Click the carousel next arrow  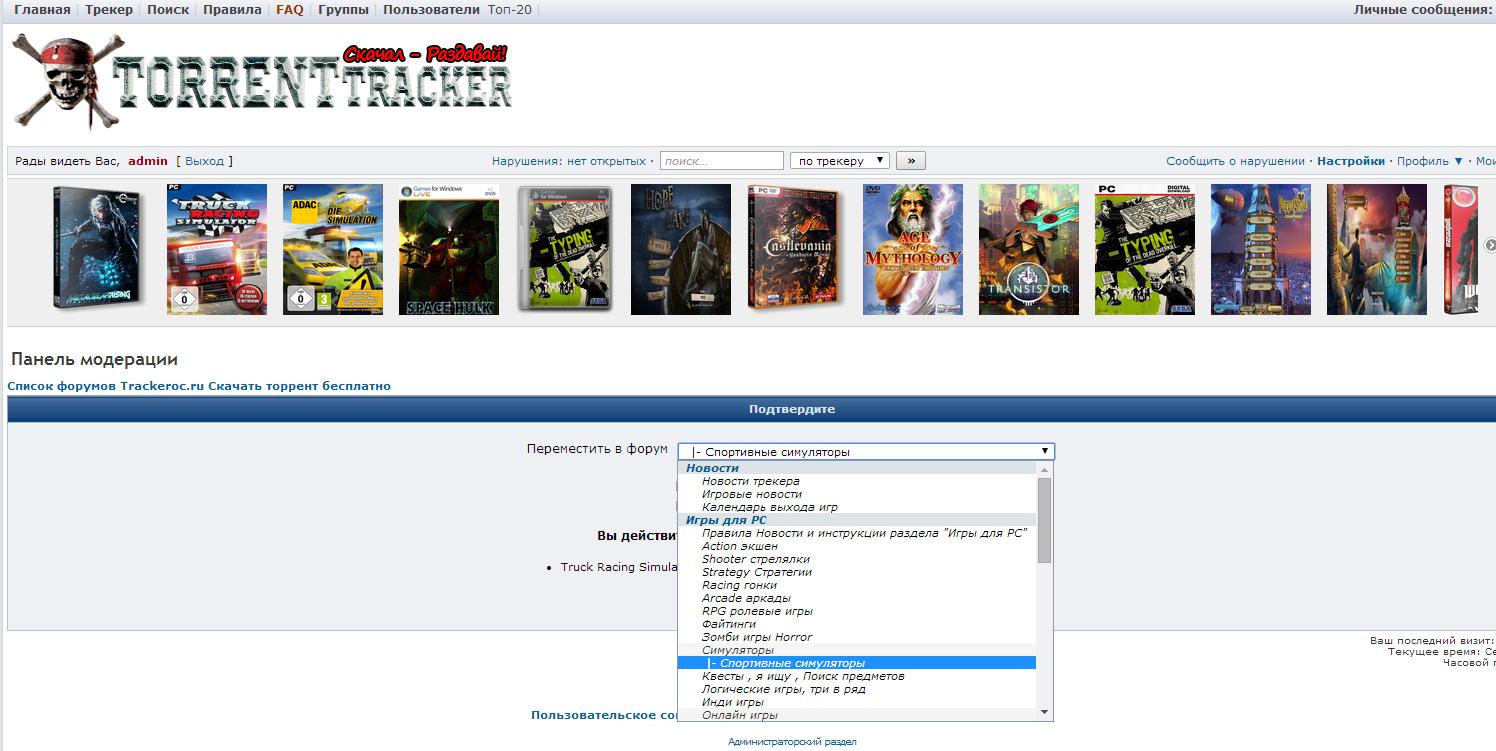[x=1489, y=245]
